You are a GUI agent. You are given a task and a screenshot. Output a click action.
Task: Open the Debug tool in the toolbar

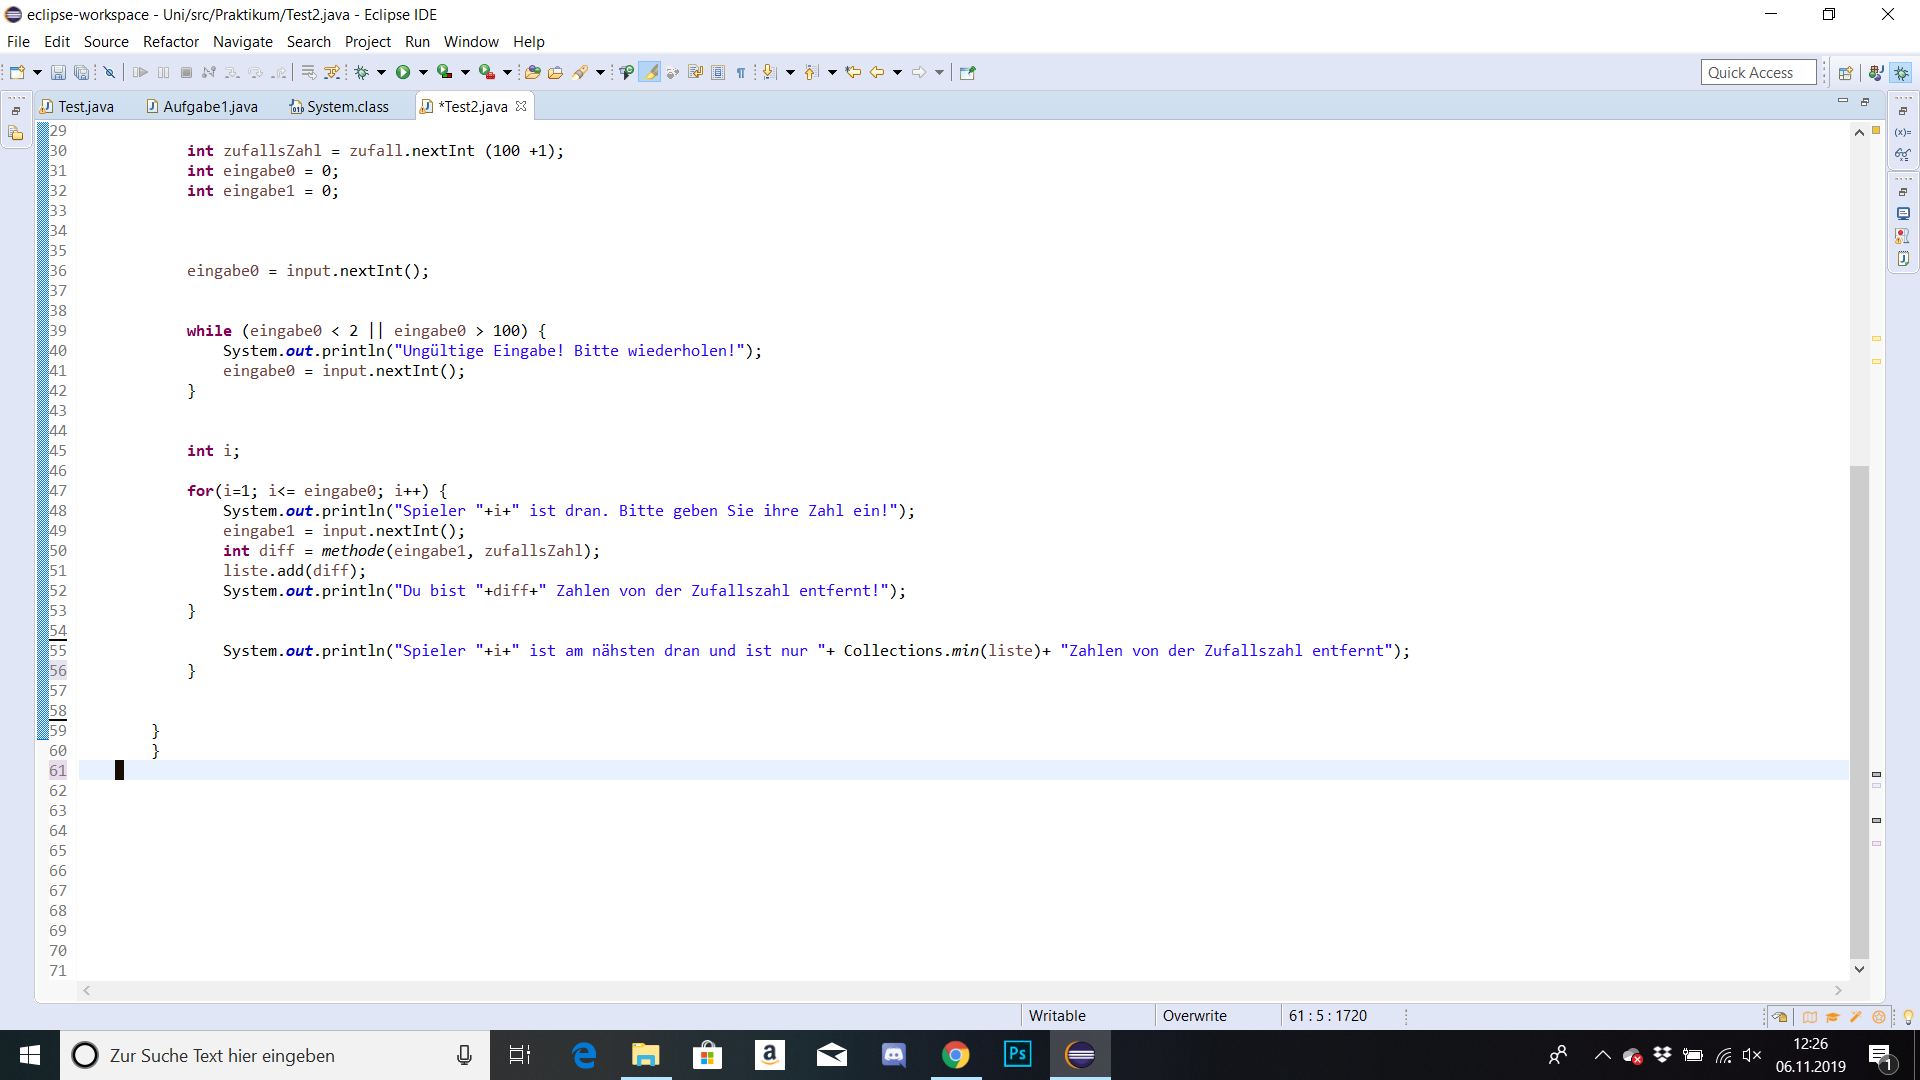(x=361, y=72)
